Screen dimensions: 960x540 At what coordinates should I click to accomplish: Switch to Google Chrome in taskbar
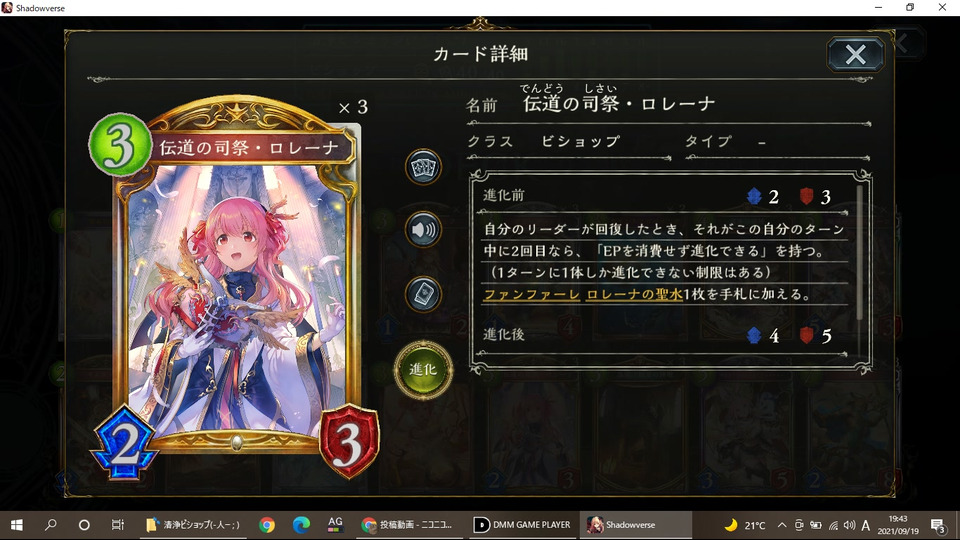click(x=266, y=525)
